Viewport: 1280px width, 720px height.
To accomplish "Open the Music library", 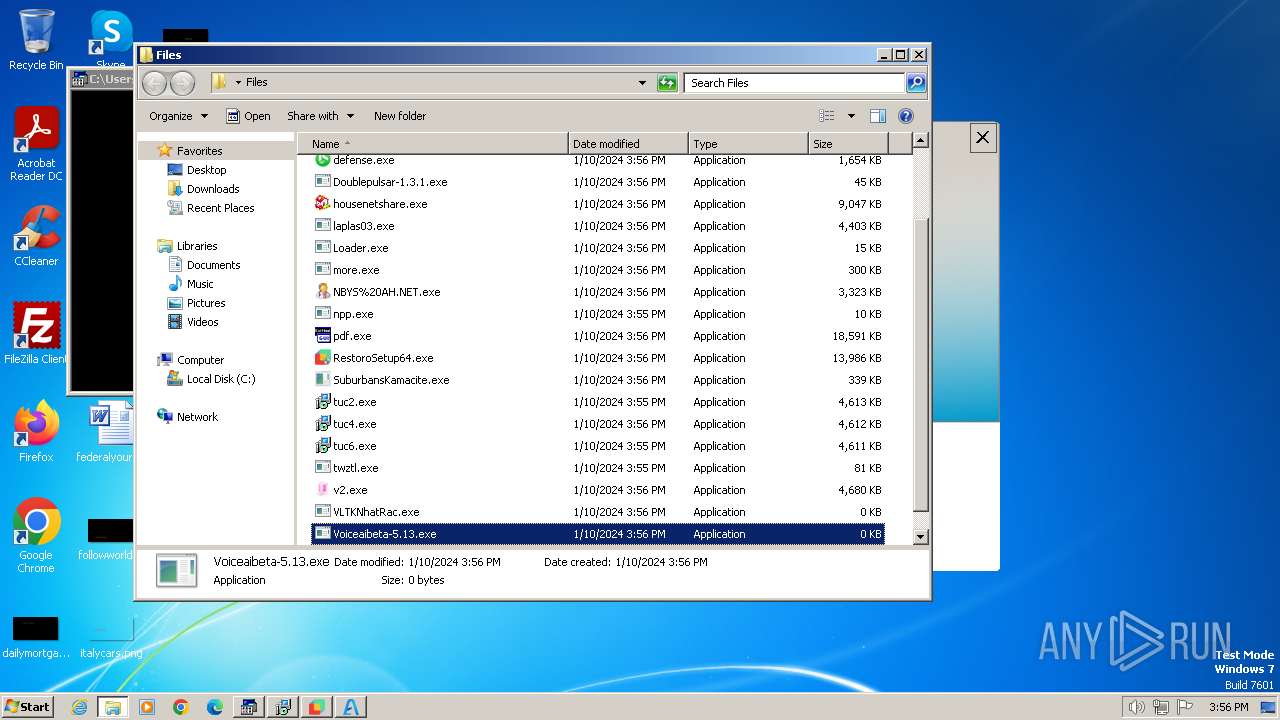I will 199,284.
